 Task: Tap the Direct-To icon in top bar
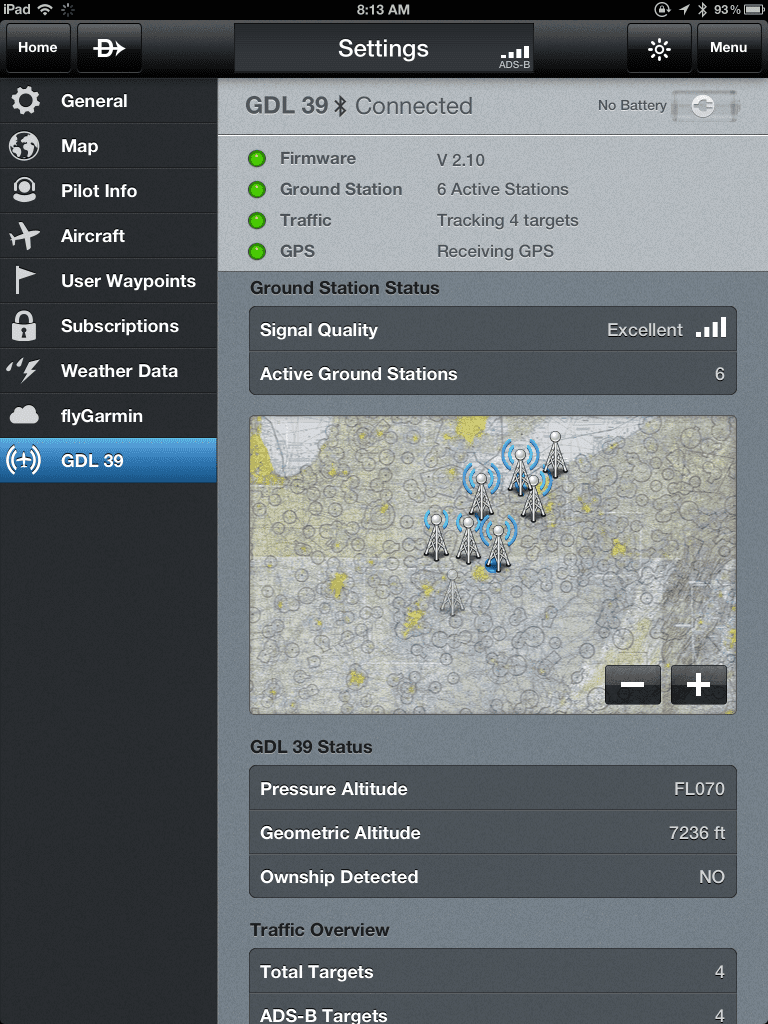tap(109, 48)
